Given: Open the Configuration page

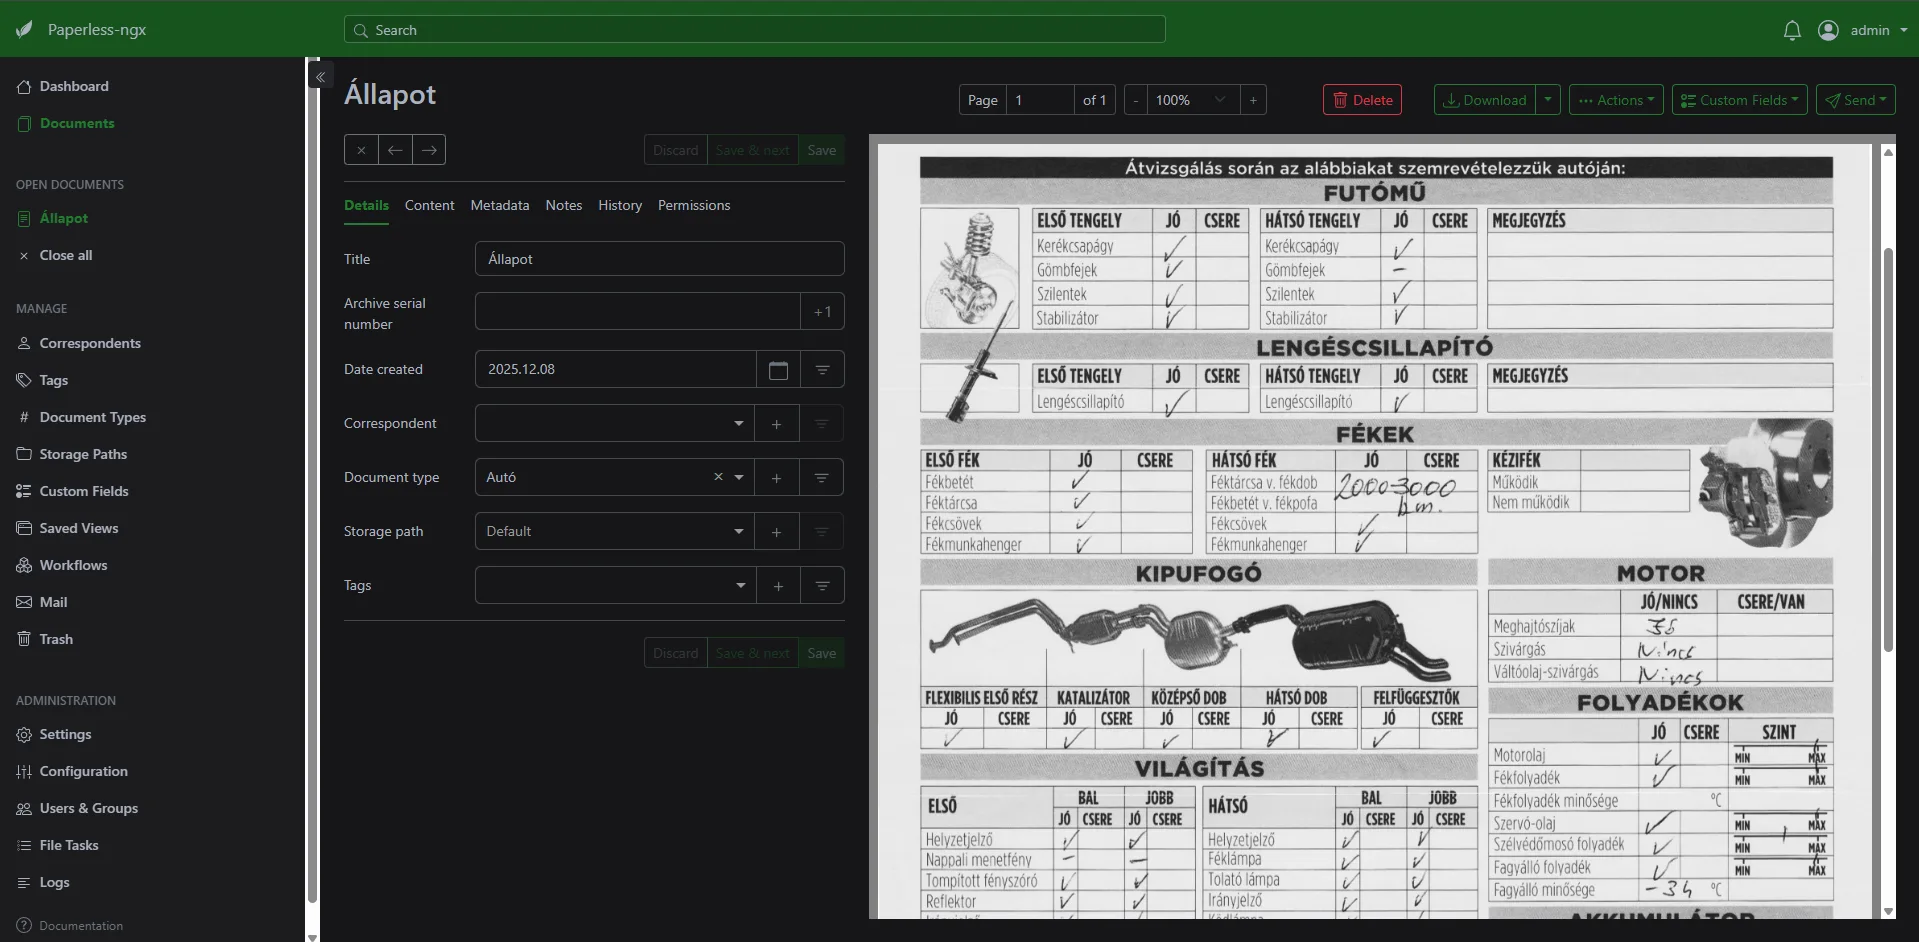Looking at the screenshot, I should coord(83,771).
